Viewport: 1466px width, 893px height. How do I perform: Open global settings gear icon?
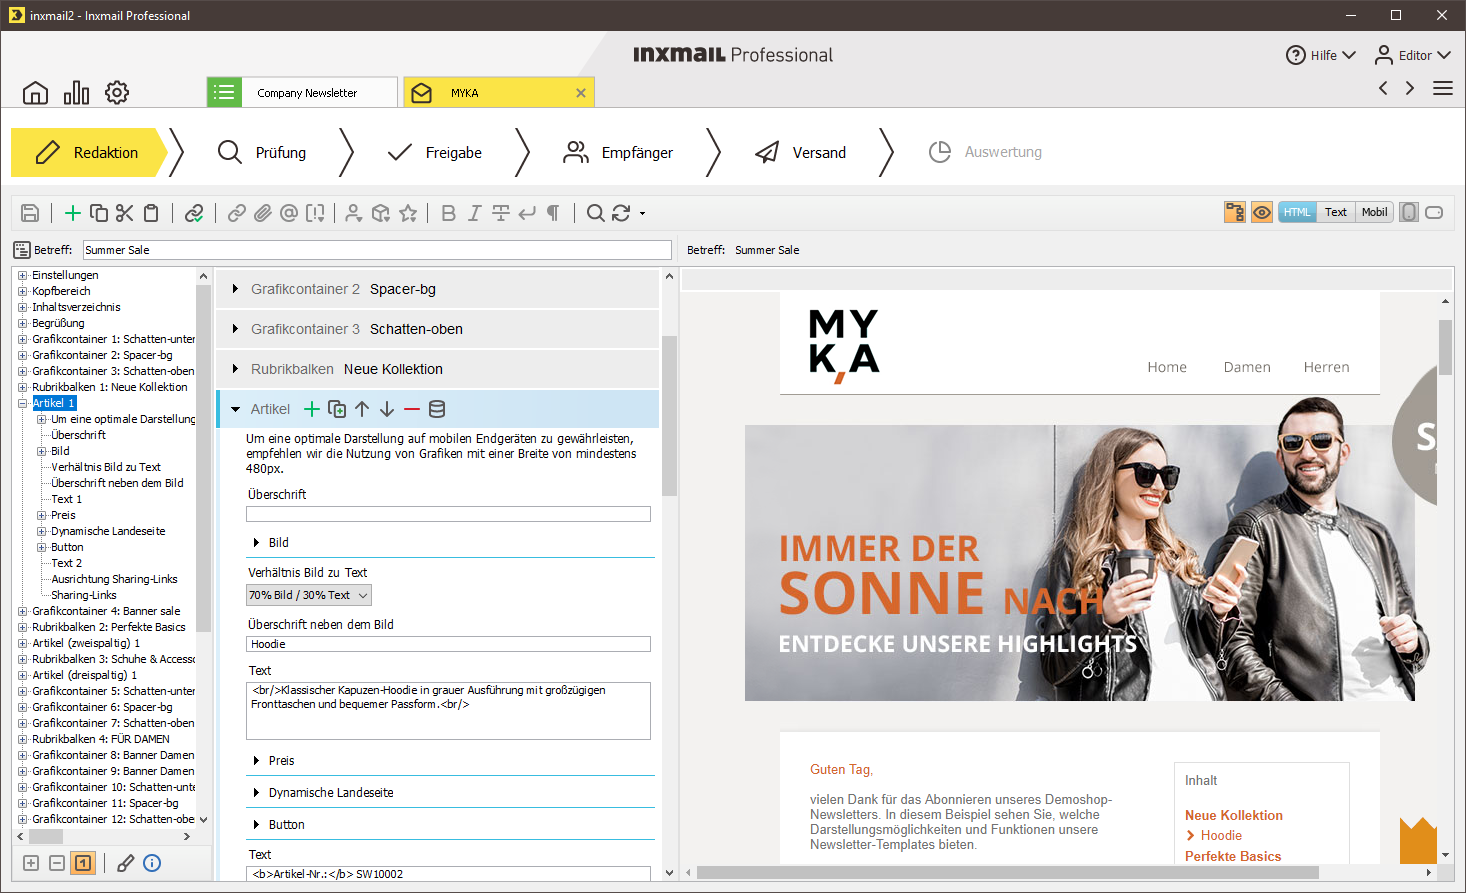click(117, 93)
